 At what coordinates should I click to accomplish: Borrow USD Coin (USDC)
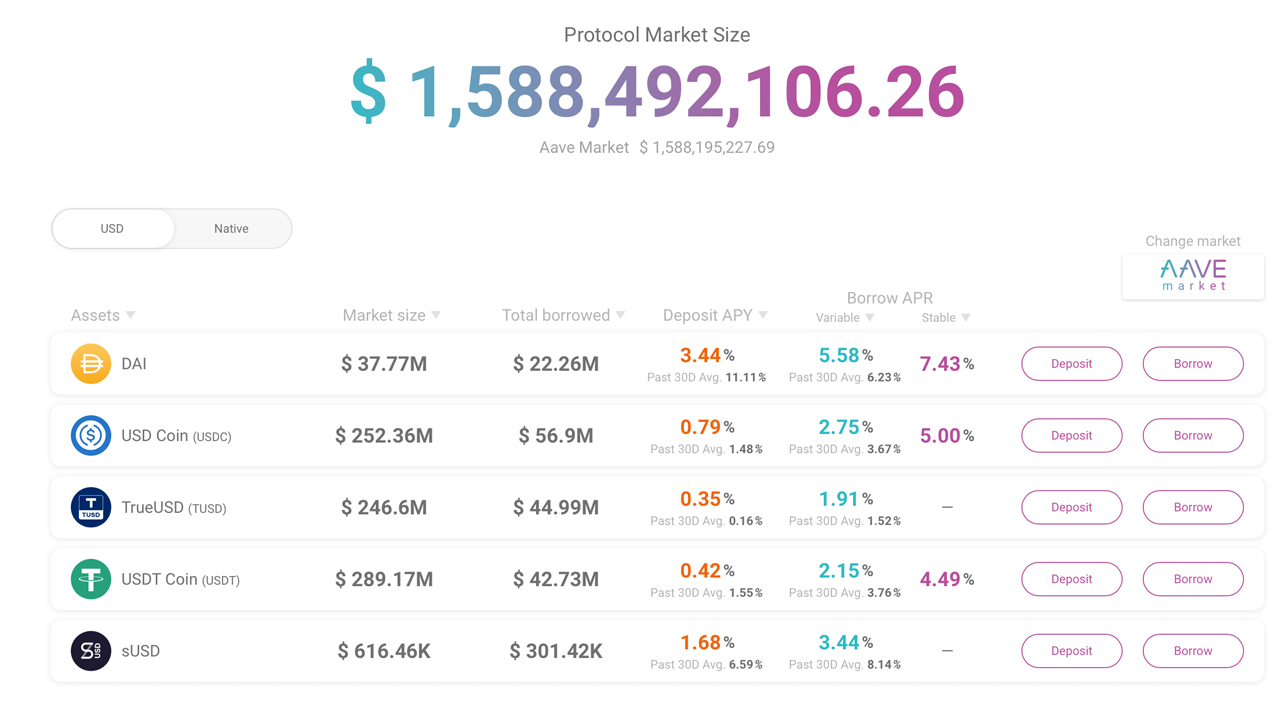point(1193,436)
